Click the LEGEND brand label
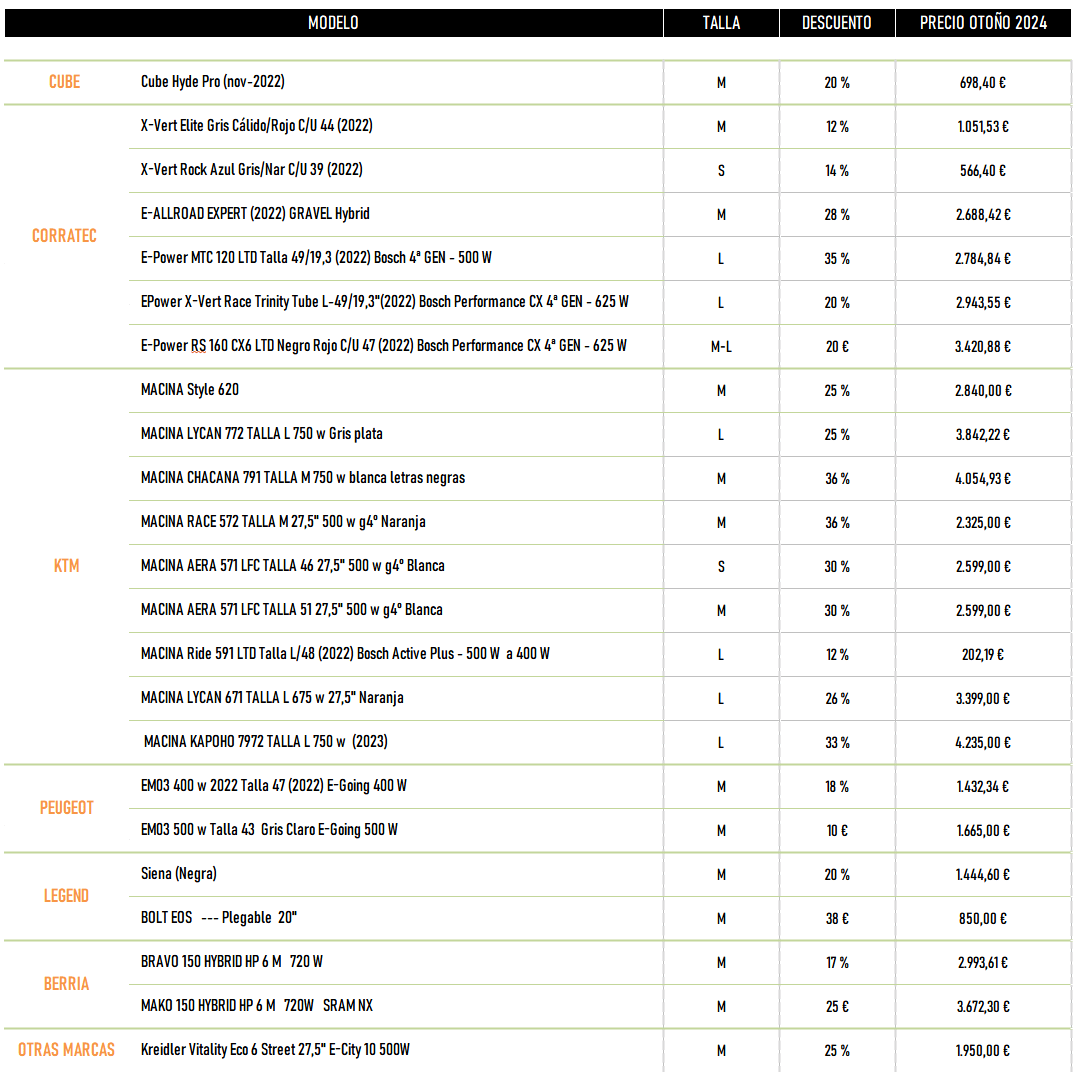The width and height of the screenshot is (1076, 1083). pos(66,896)
